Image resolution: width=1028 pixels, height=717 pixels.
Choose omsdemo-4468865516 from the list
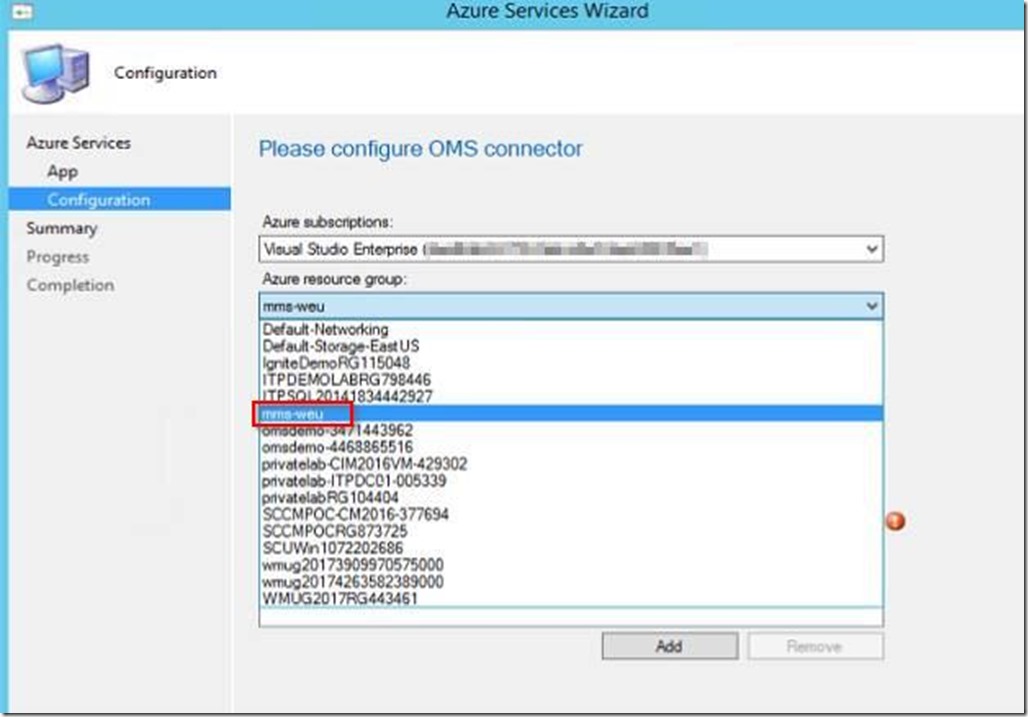pyautogui.click(x=337, y=447)
